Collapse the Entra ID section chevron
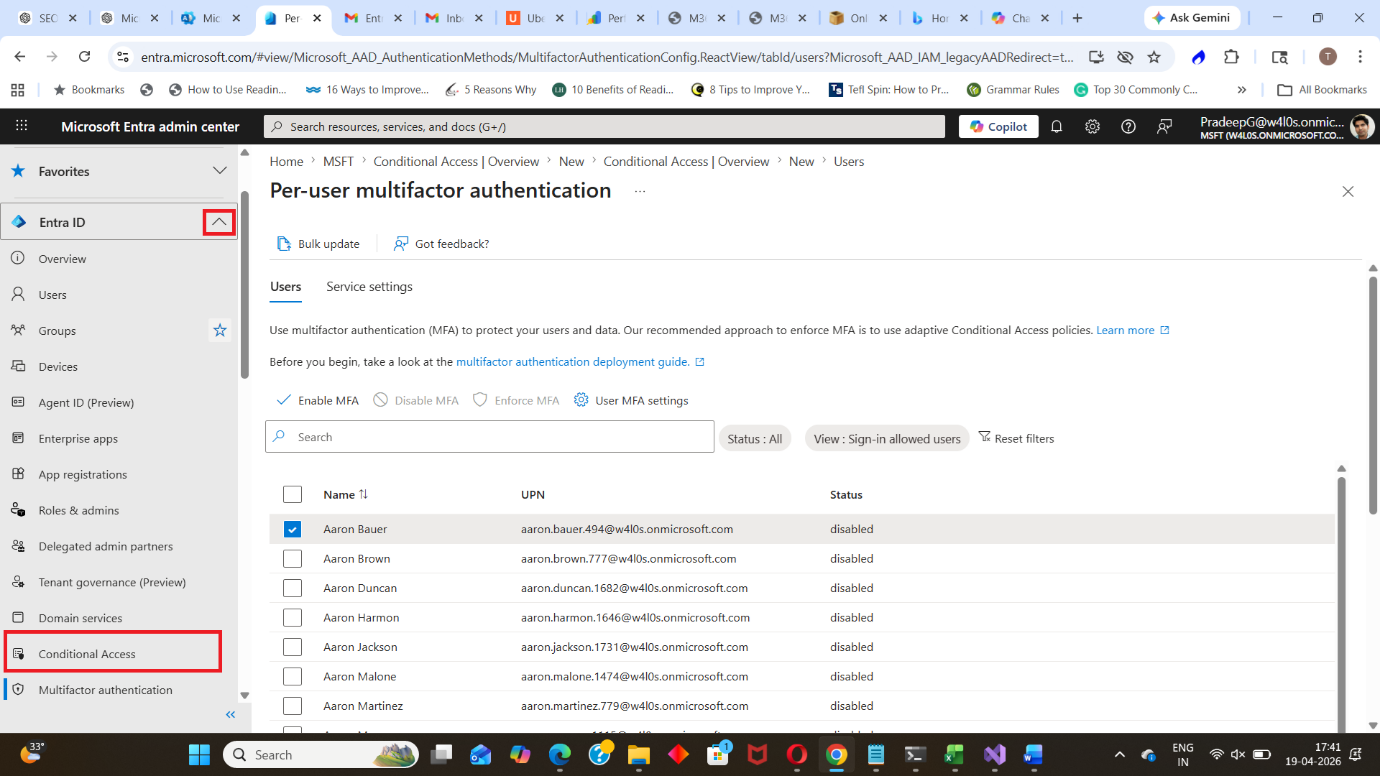Screen dimensions: 1380x776 coord(219,222)
